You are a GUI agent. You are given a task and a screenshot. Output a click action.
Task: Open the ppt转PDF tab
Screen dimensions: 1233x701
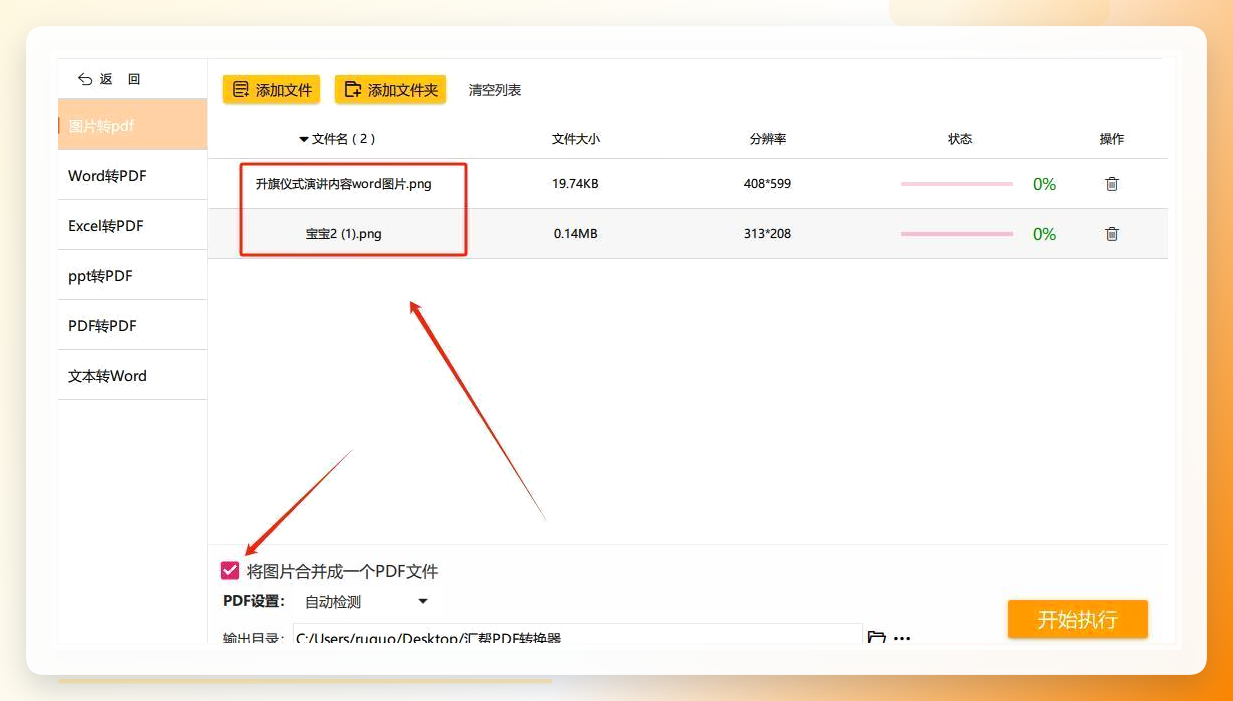pyautogui.click(x=132, y=276)
